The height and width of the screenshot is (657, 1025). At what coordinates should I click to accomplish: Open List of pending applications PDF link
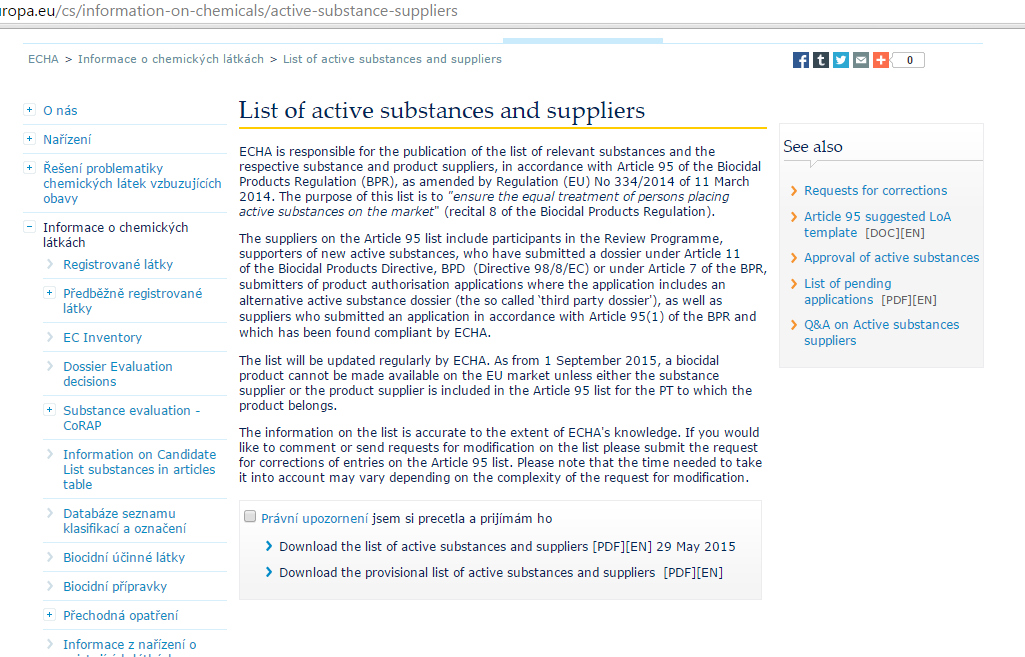(870, 292)
